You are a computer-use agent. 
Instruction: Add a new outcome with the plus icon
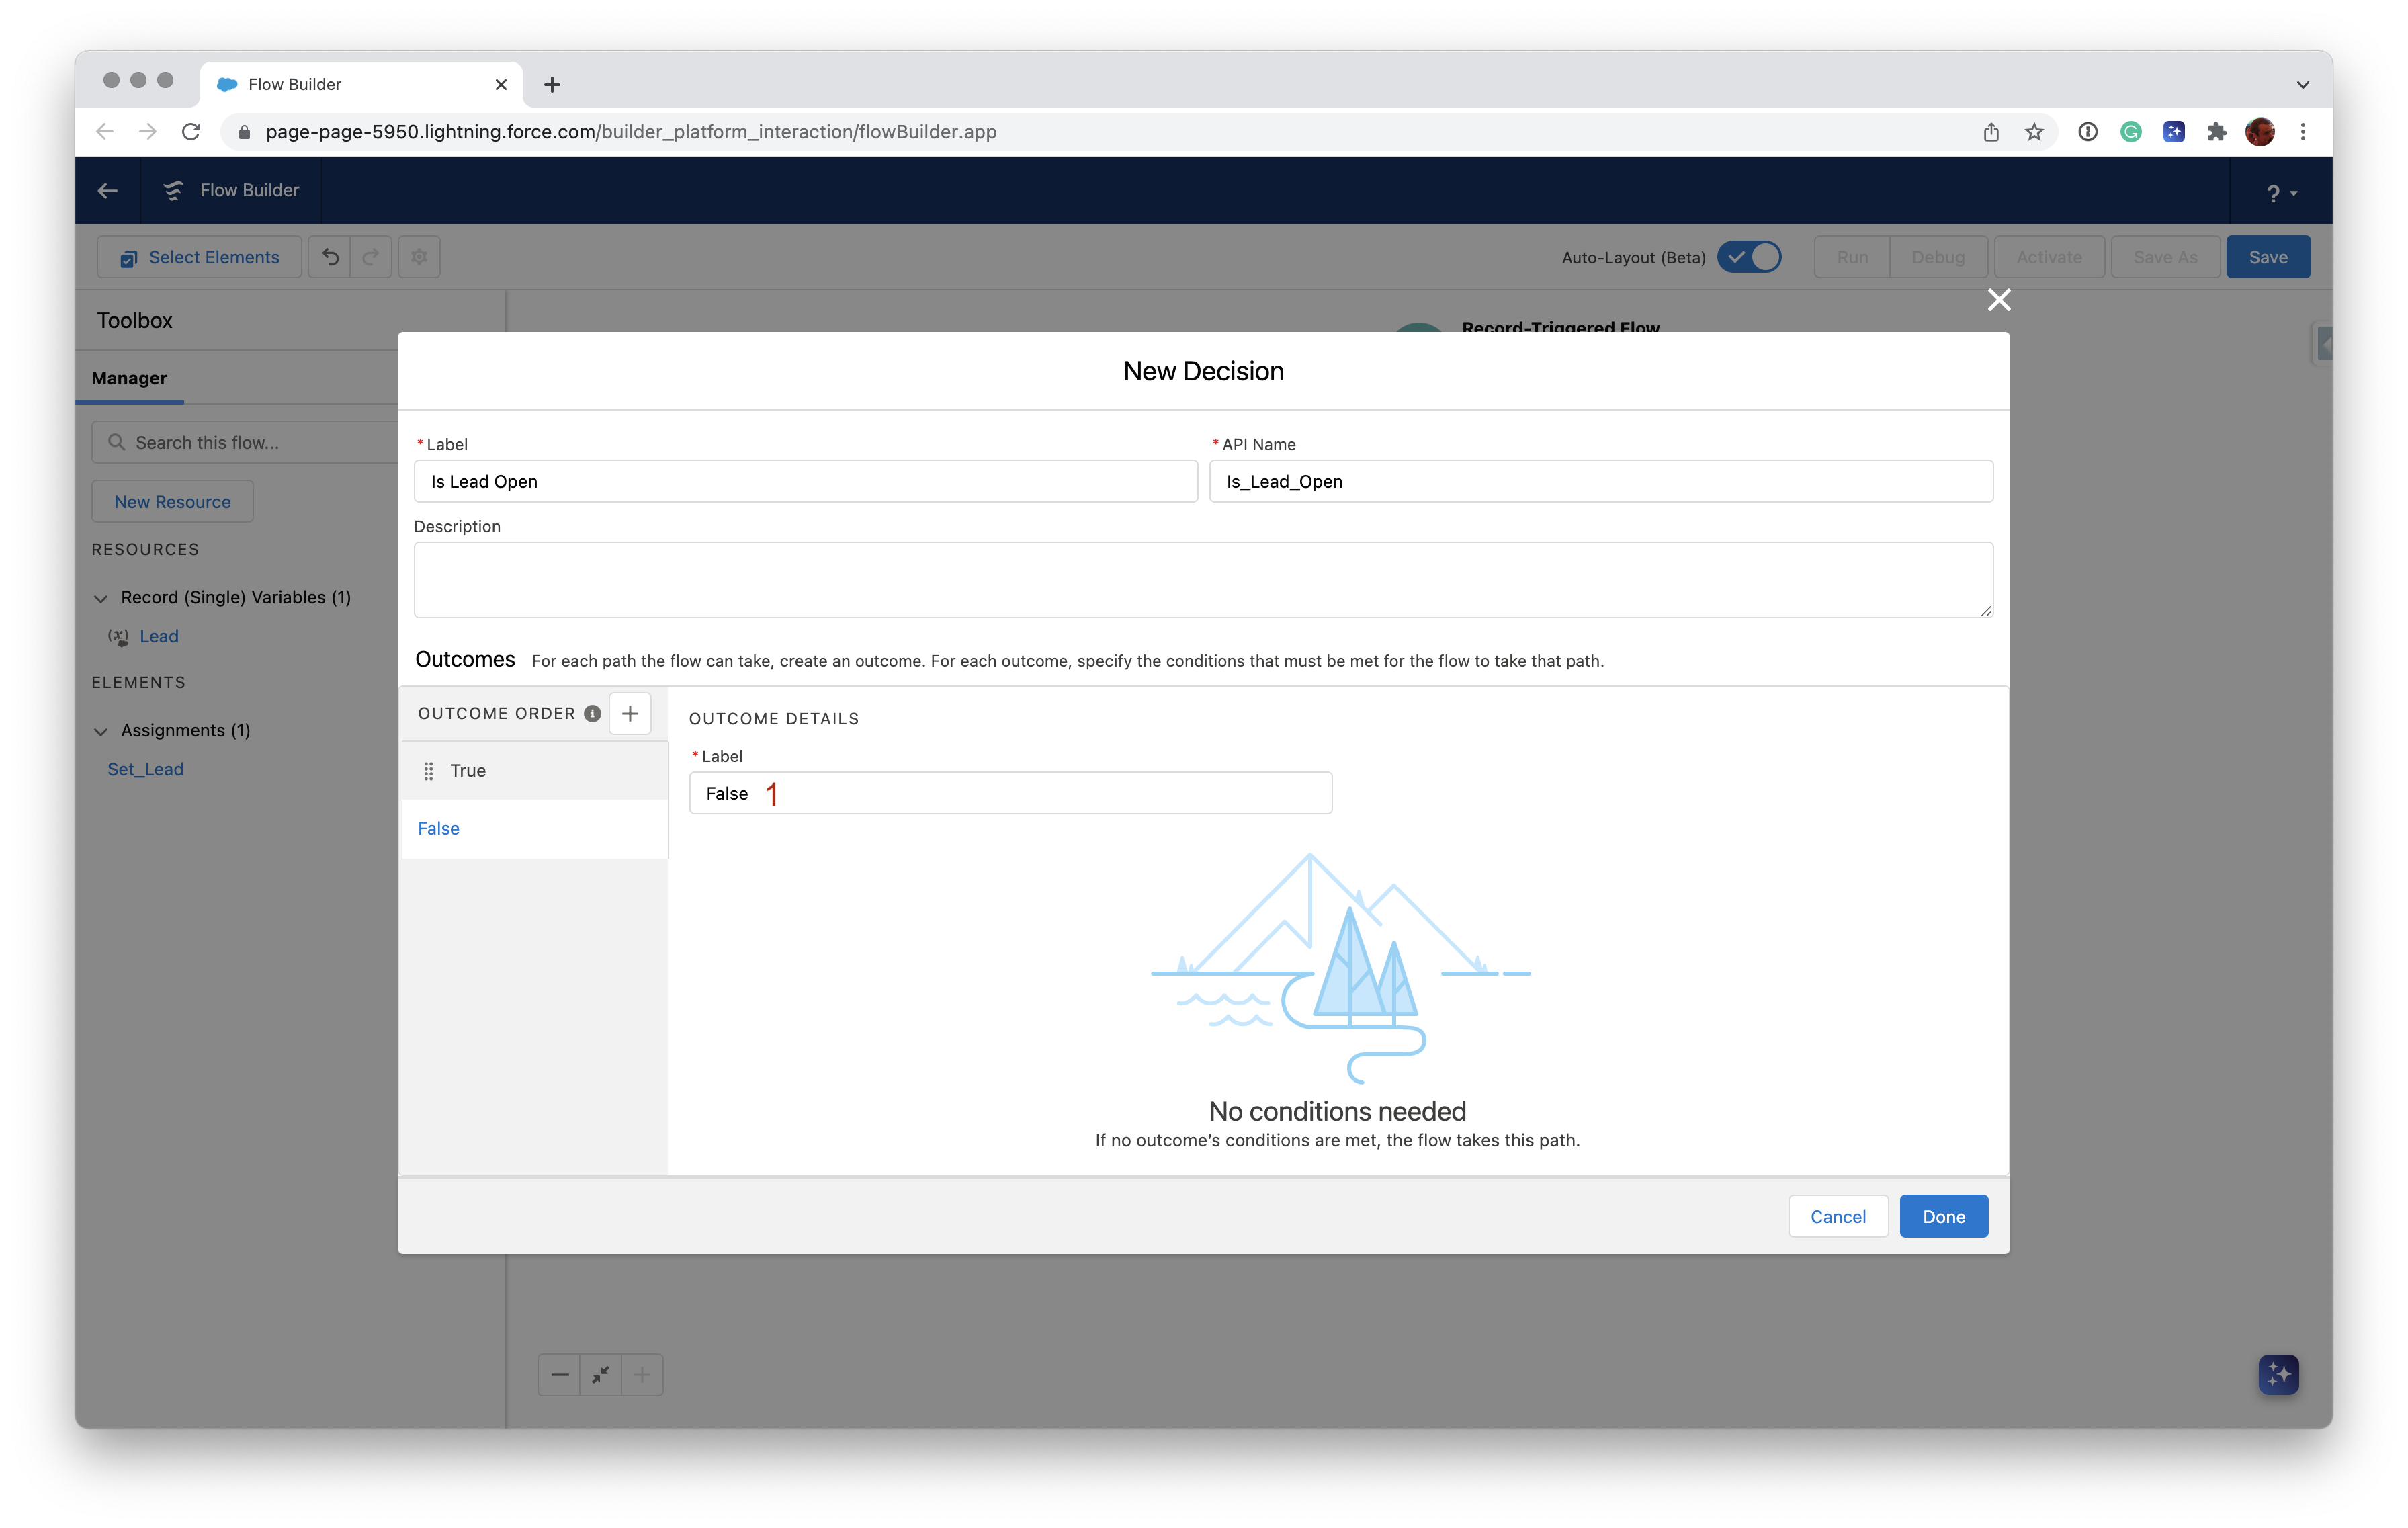[x=630, y=713]
